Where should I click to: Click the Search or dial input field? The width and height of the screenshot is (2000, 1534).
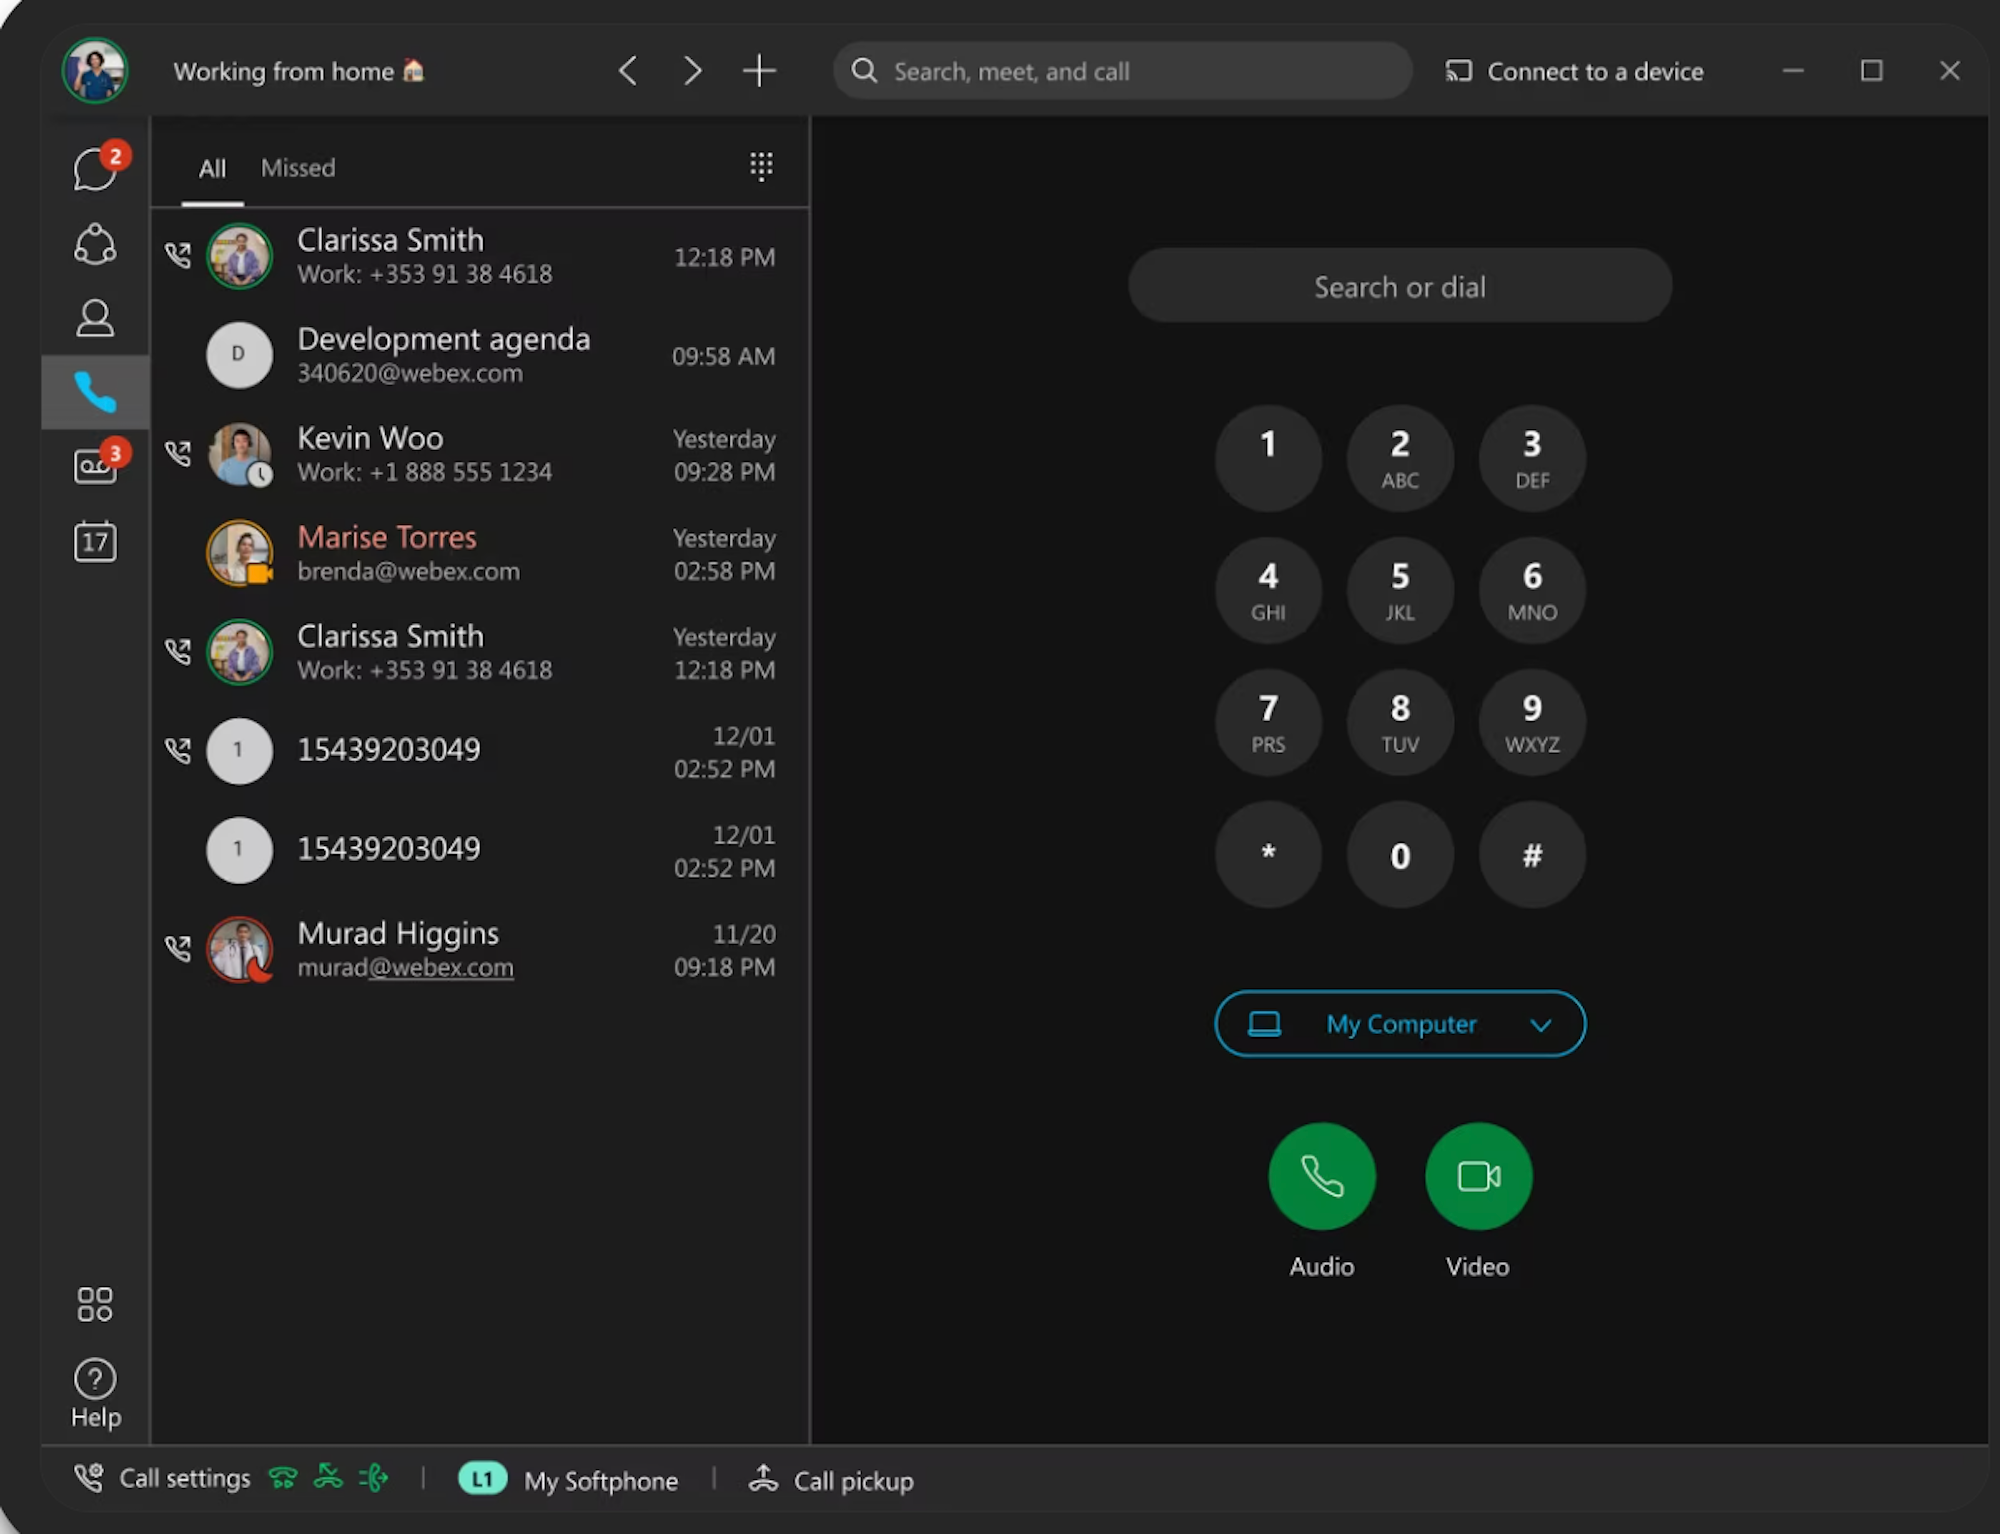1397,287
